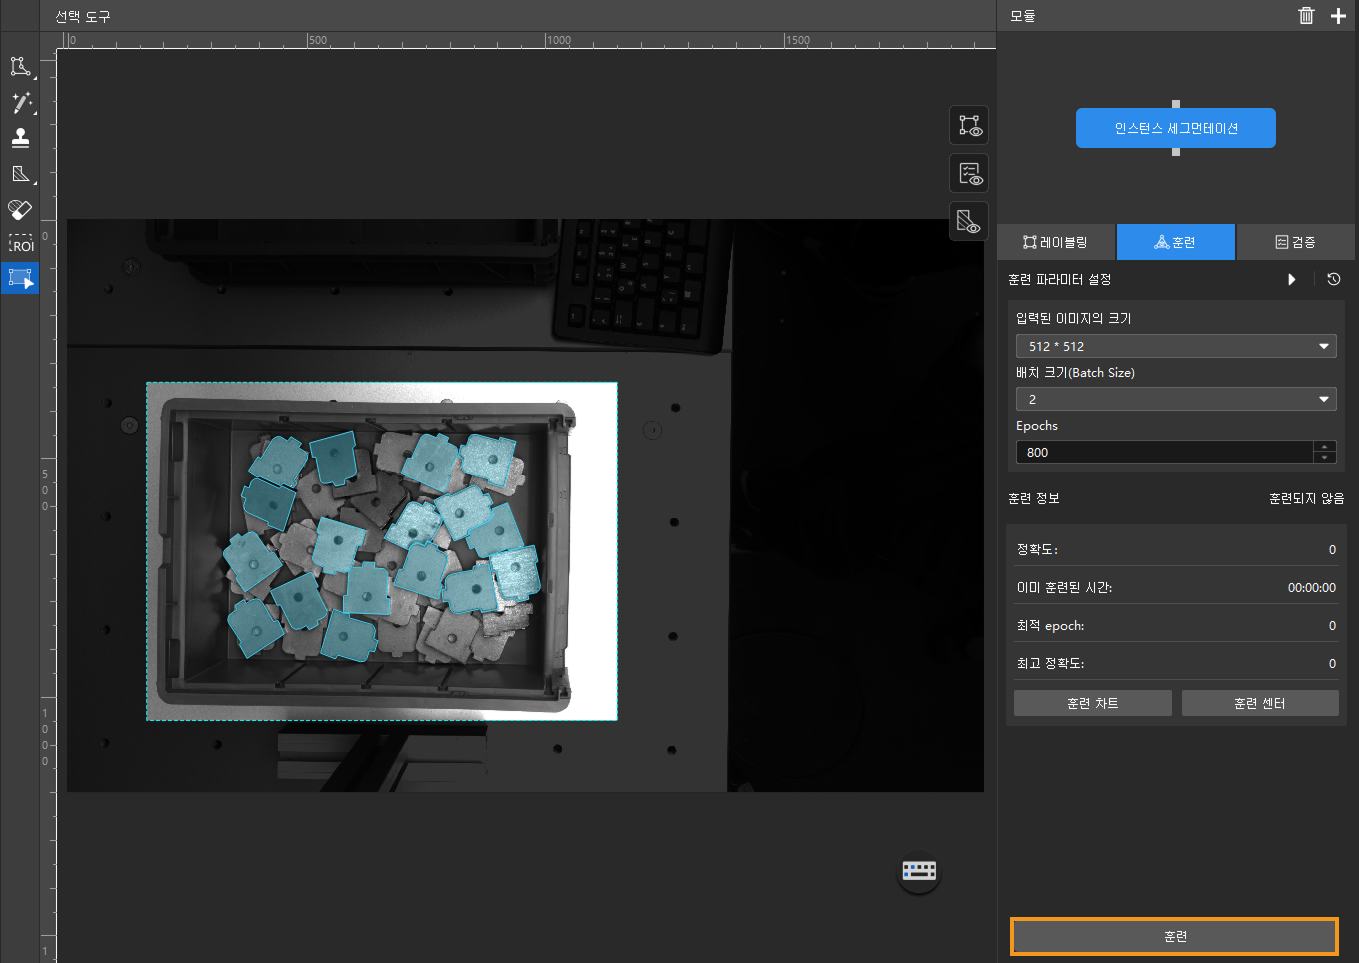Select the eraser tool
Image resolution: width=1359 pixels, height=963 pixels.
coord(20,209)
